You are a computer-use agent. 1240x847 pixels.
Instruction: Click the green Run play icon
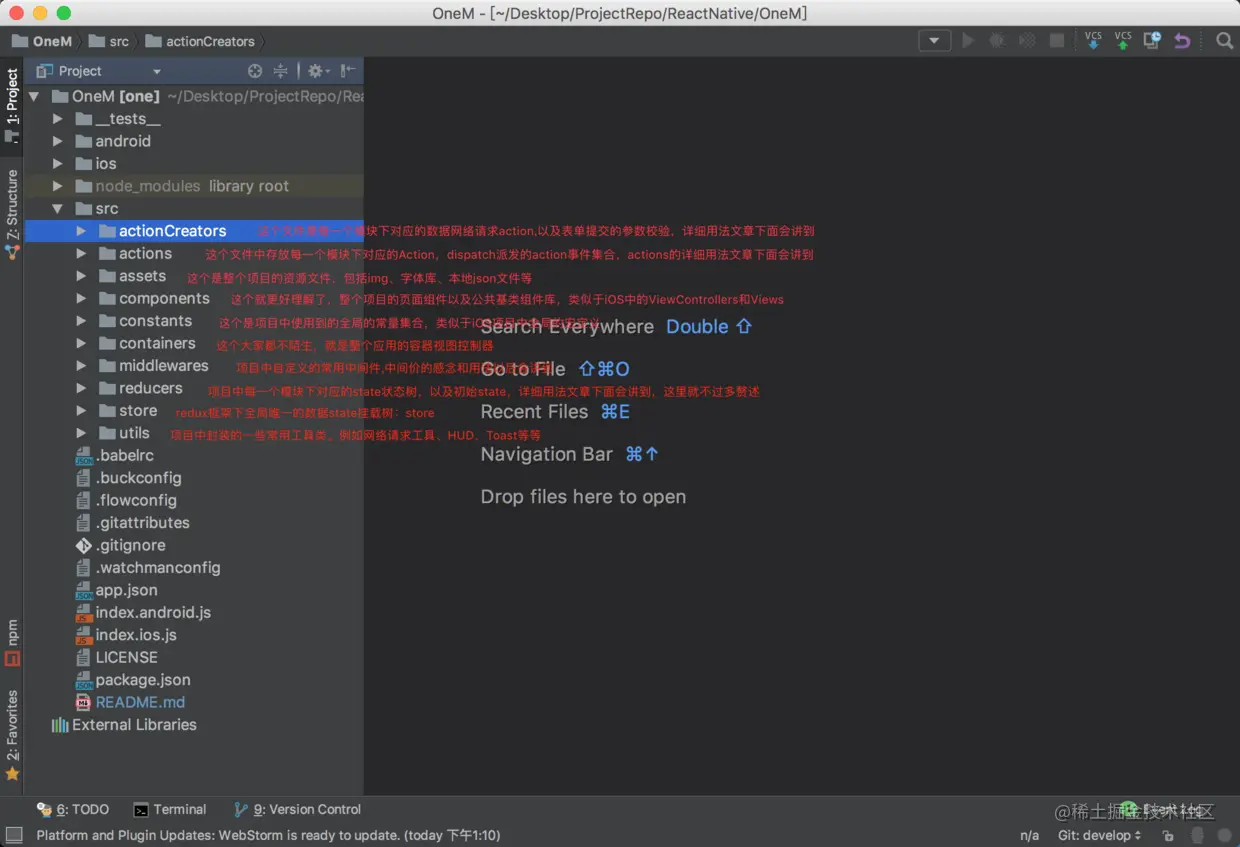point(967,41)
